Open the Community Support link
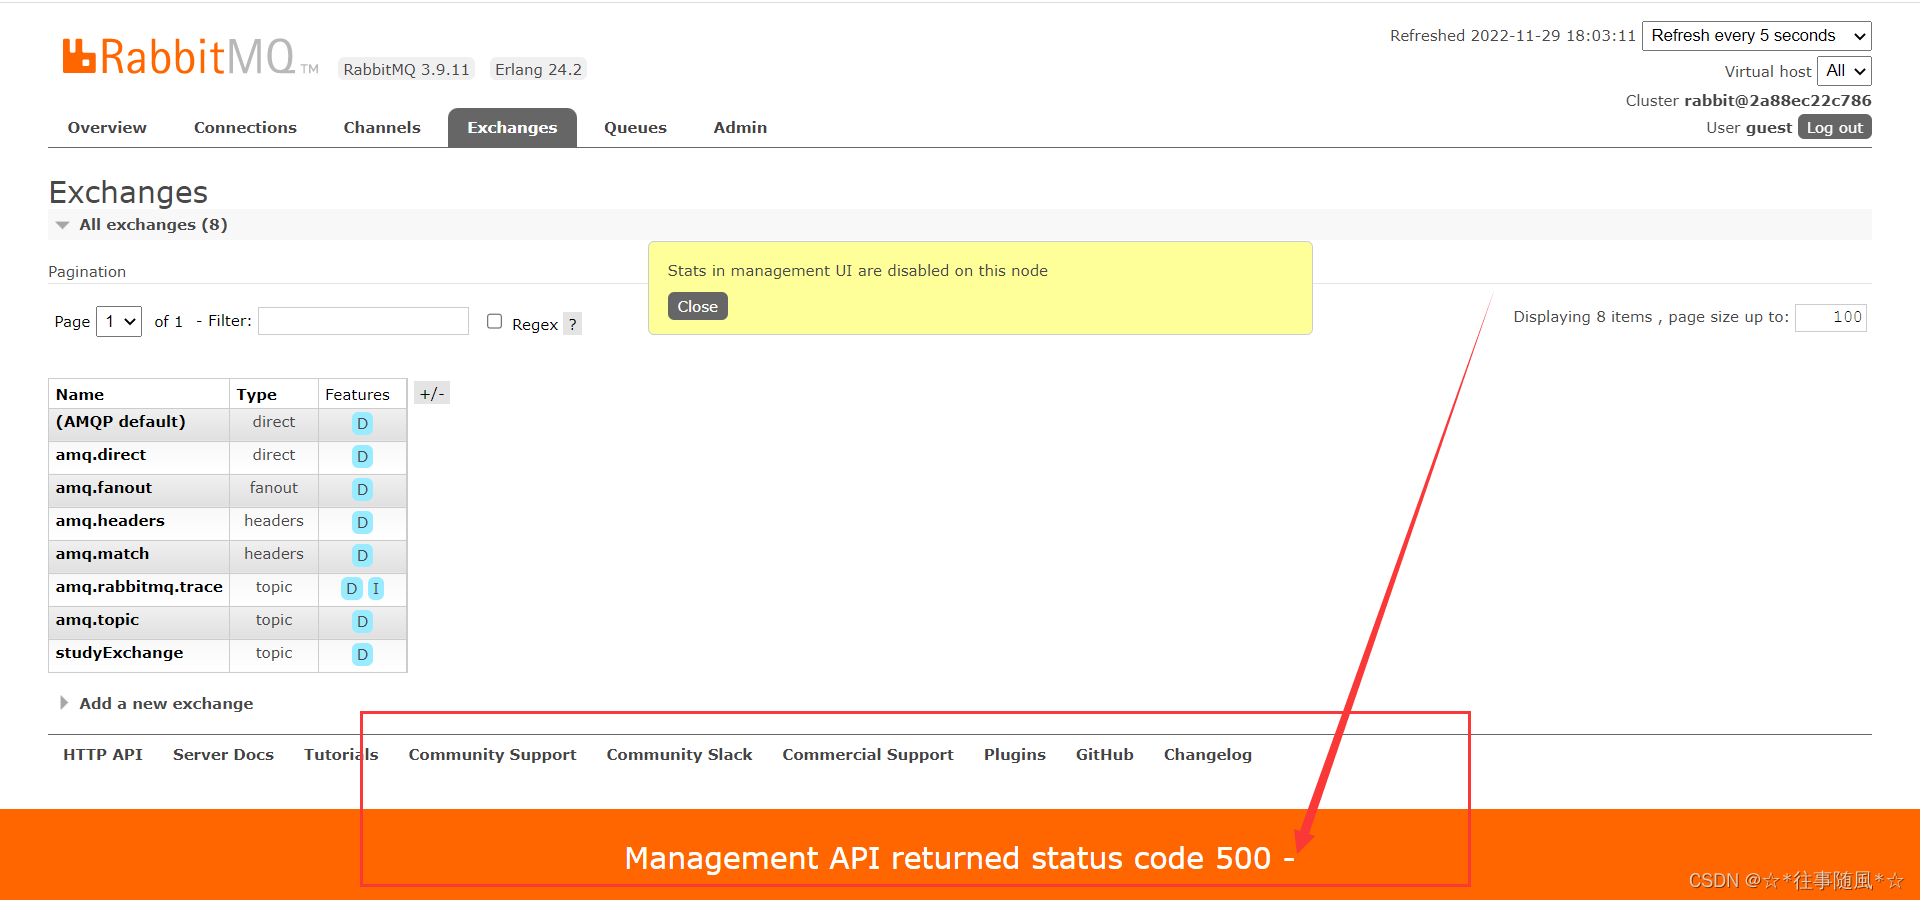 [492, 755]
